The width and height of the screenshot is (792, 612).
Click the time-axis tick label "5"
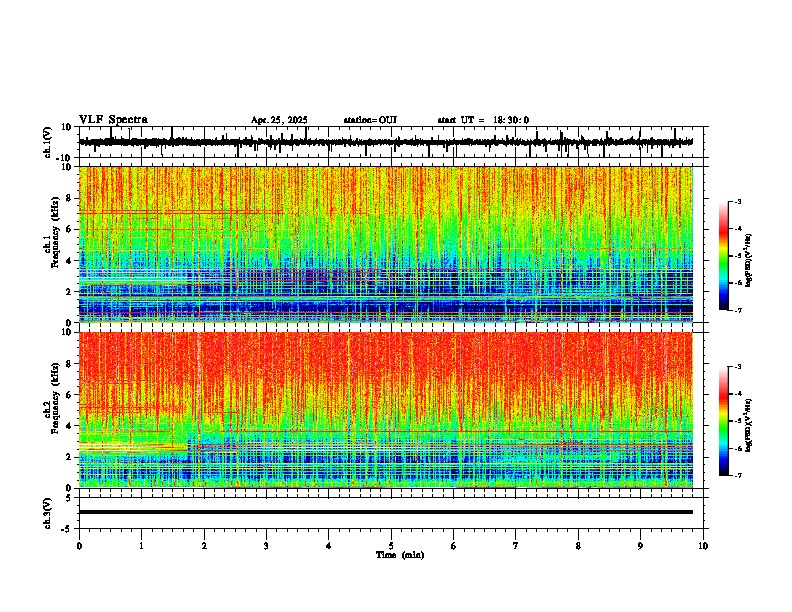click(x=391, y=546)
